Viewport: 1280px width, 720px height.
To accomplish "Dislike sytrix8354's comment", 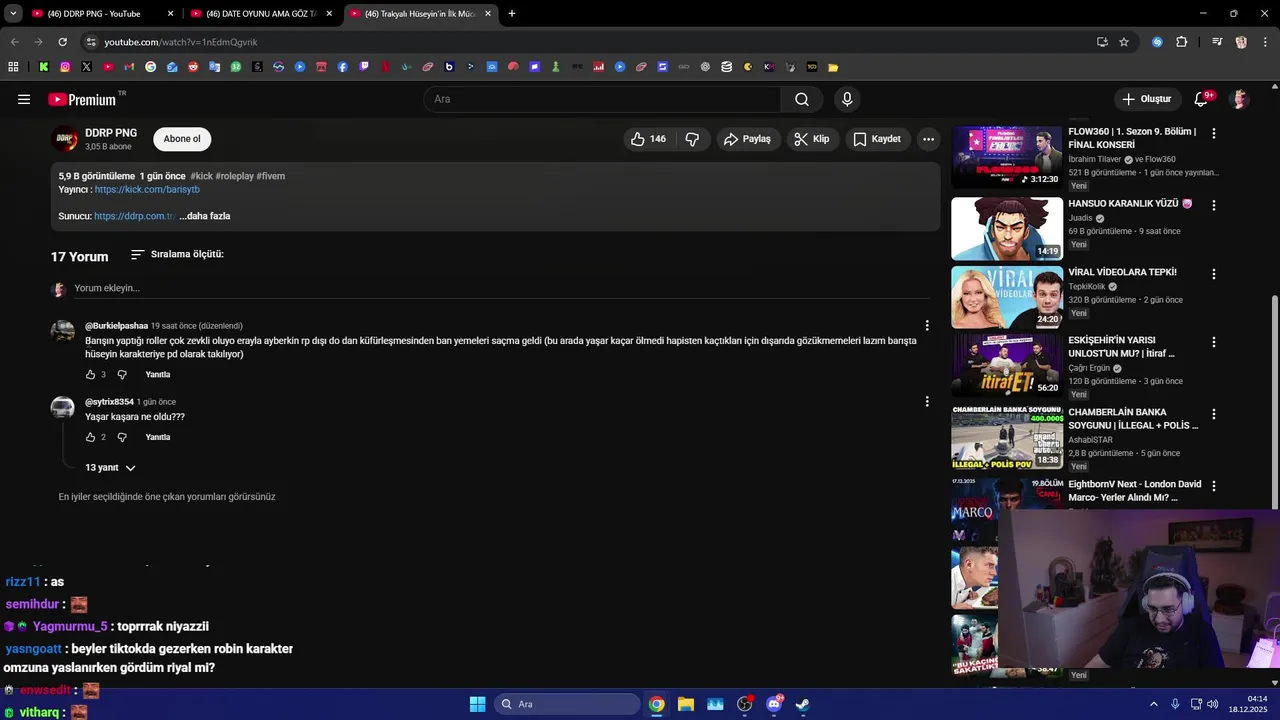I will [122, 438].
